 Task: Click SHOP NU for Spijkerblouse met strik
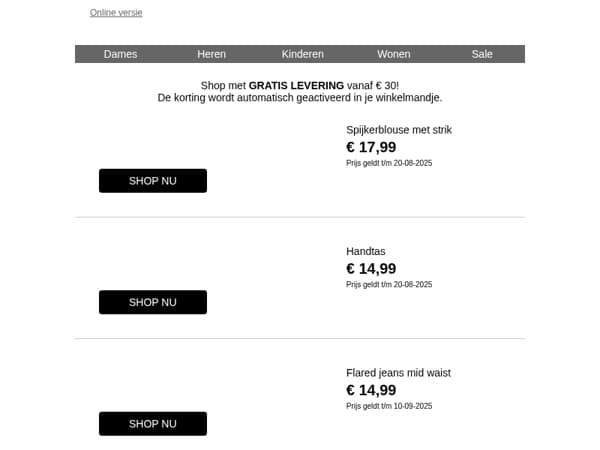click(153, 181)
